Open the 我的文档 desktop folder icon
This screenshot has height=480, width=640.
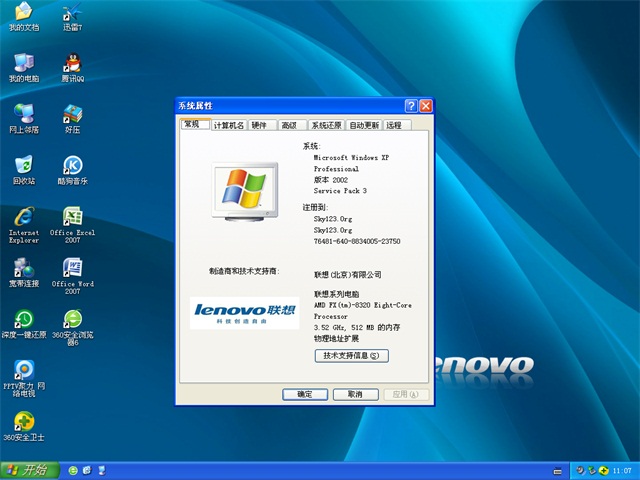[x=24, y=17]
